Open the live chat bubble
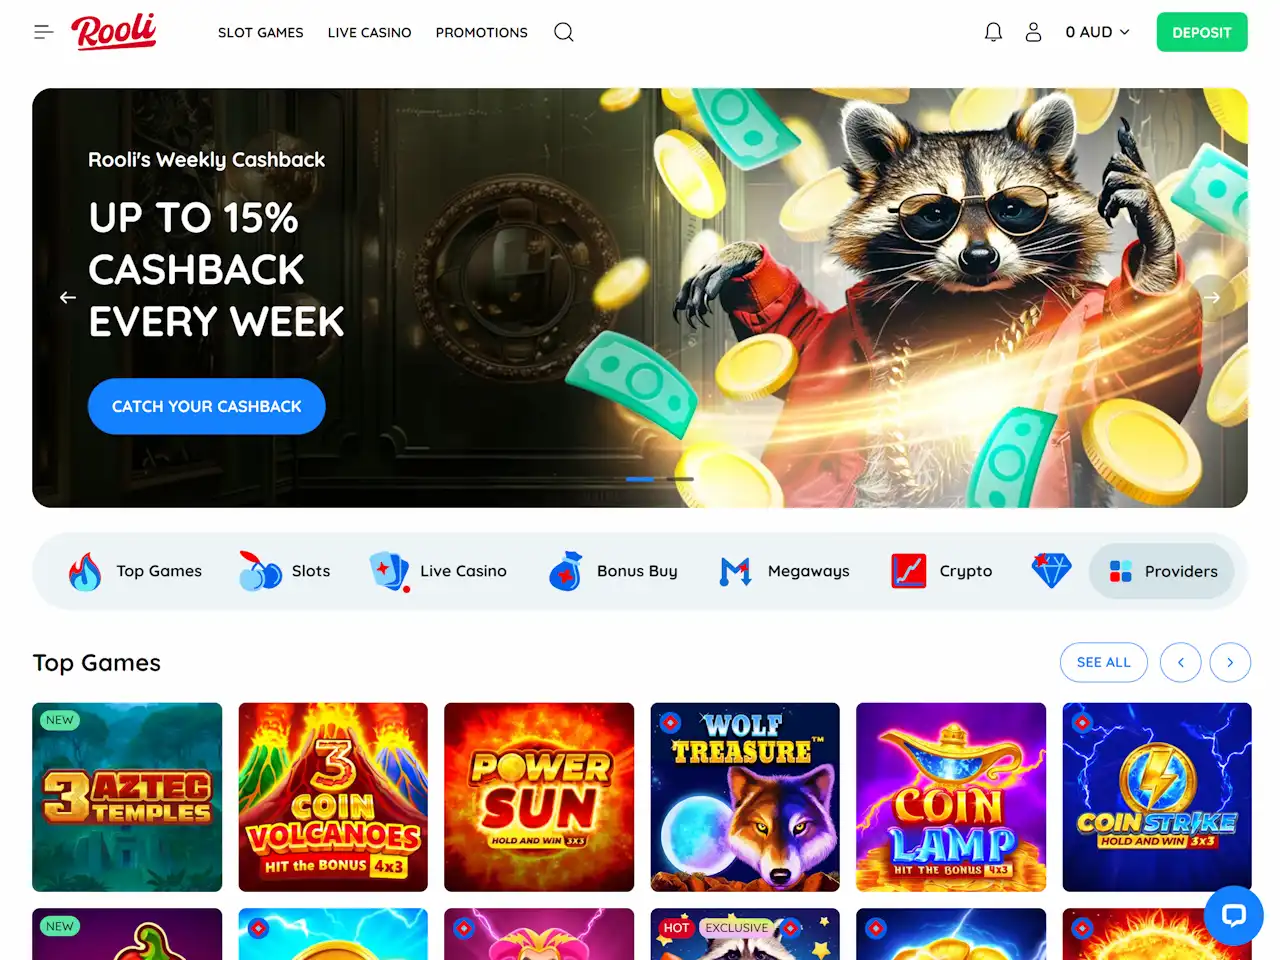Screen dimensions: 1280x960 pyautogui.click(x=1234, y=915)
